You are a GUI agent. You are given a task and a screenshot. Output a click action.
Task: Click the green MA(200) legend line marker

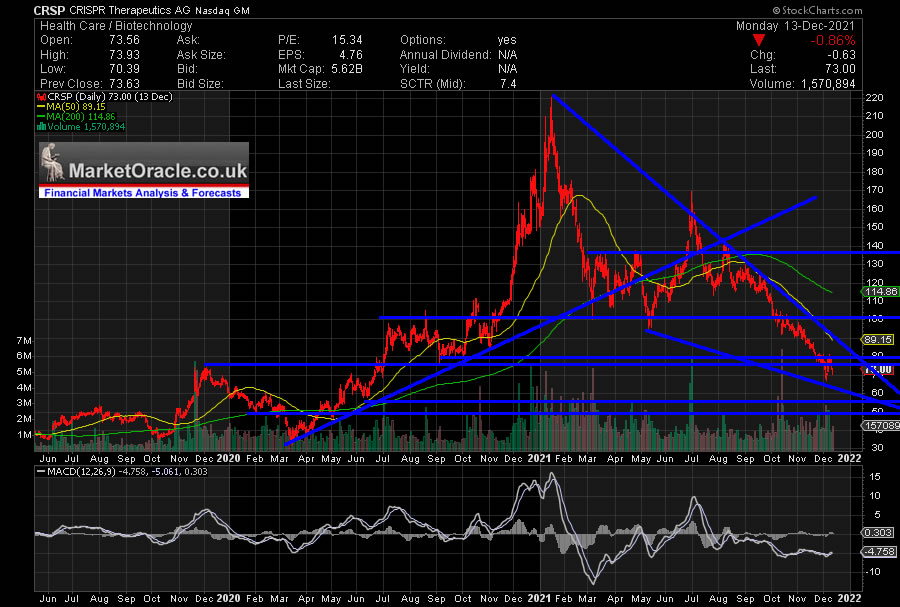pyautogui.click(x=39, y=114)
